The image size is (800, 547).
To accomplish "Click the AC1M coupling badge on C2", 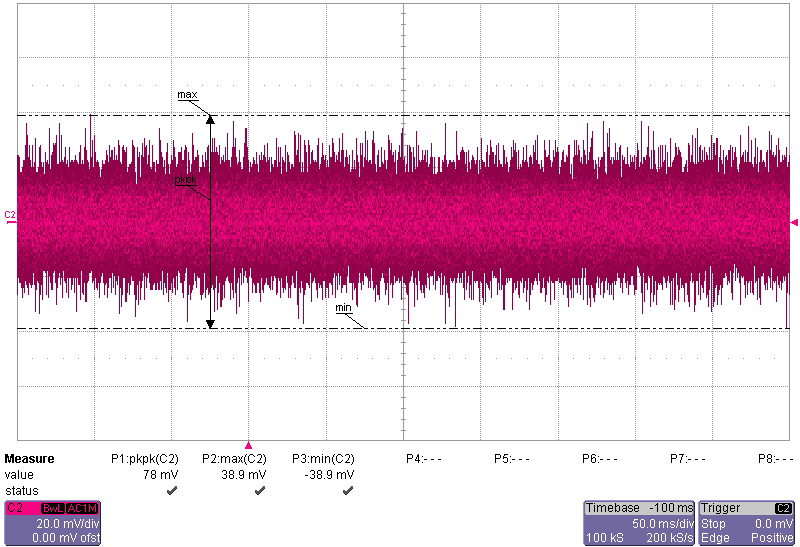I will (82, 508).
